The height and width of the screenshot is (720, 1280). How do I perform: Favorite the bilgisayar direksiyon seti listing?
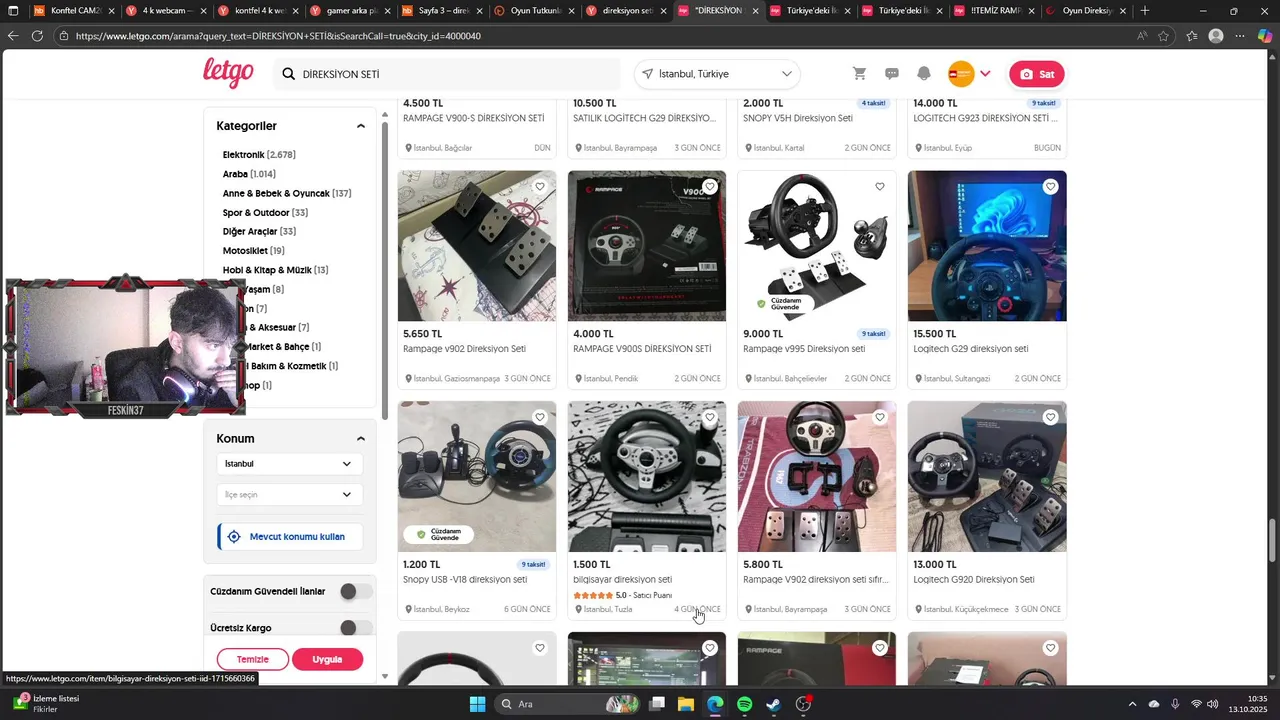coord(710,417)
